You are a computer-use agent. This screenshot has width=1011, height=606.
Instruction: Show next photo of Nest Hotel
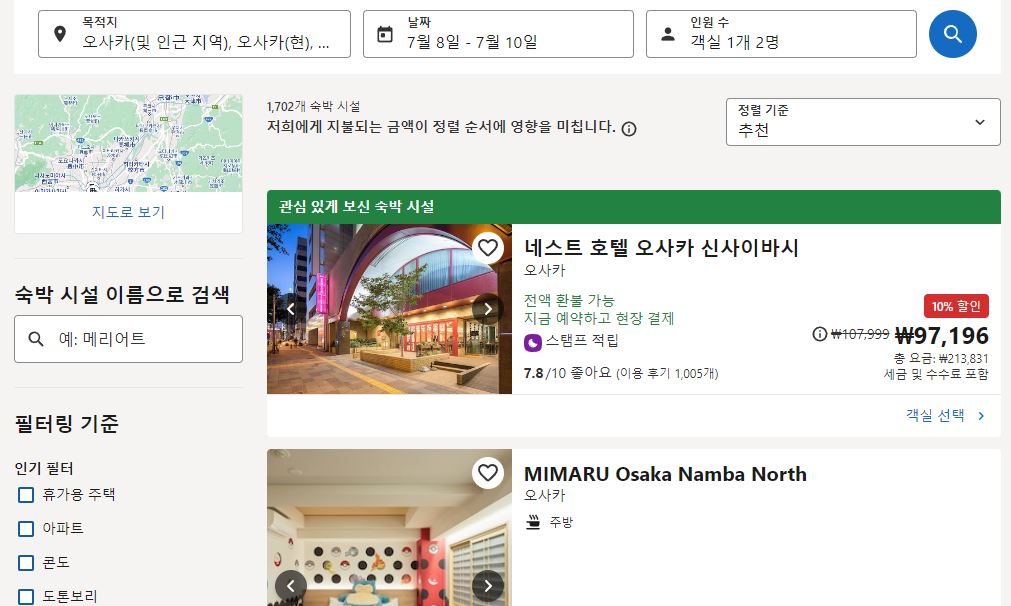pos(488,309)
